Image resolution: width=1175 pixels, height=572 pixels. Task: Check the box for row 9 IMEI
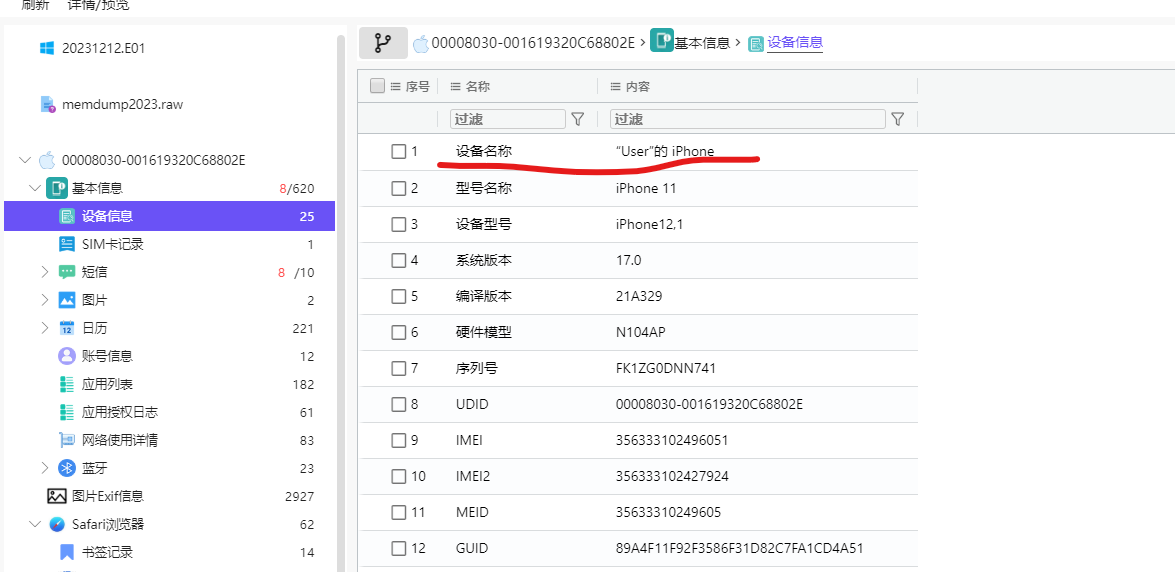398,440
